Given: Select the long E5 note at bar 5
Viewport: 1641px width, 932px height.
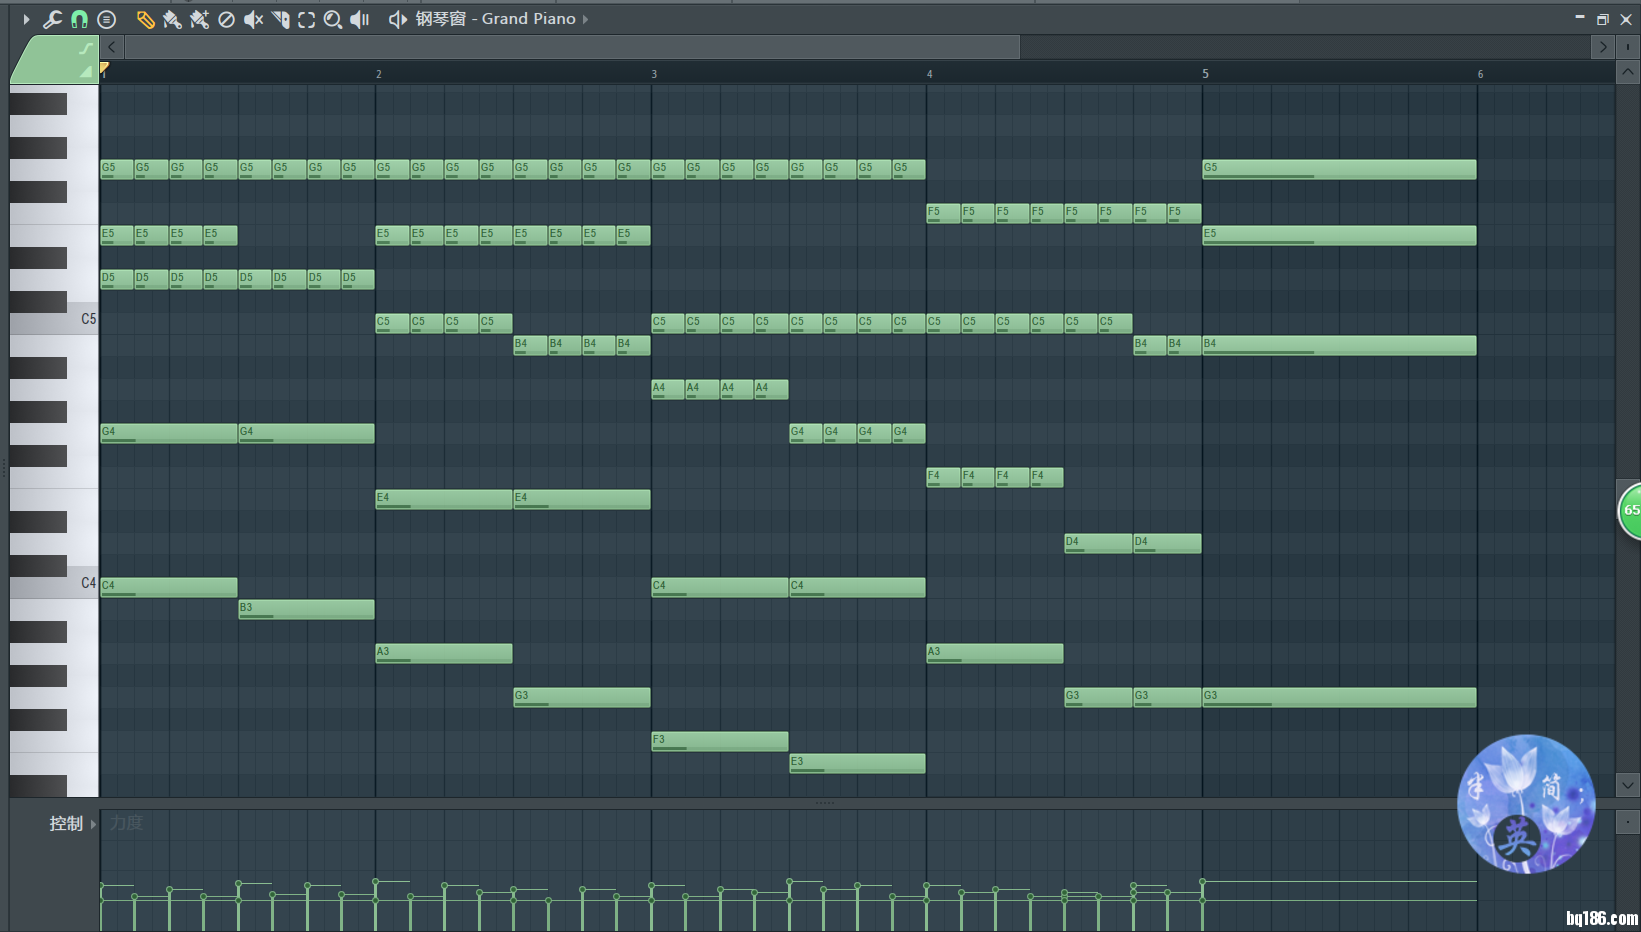Looking at the screenshot, I should (1339, 235).
